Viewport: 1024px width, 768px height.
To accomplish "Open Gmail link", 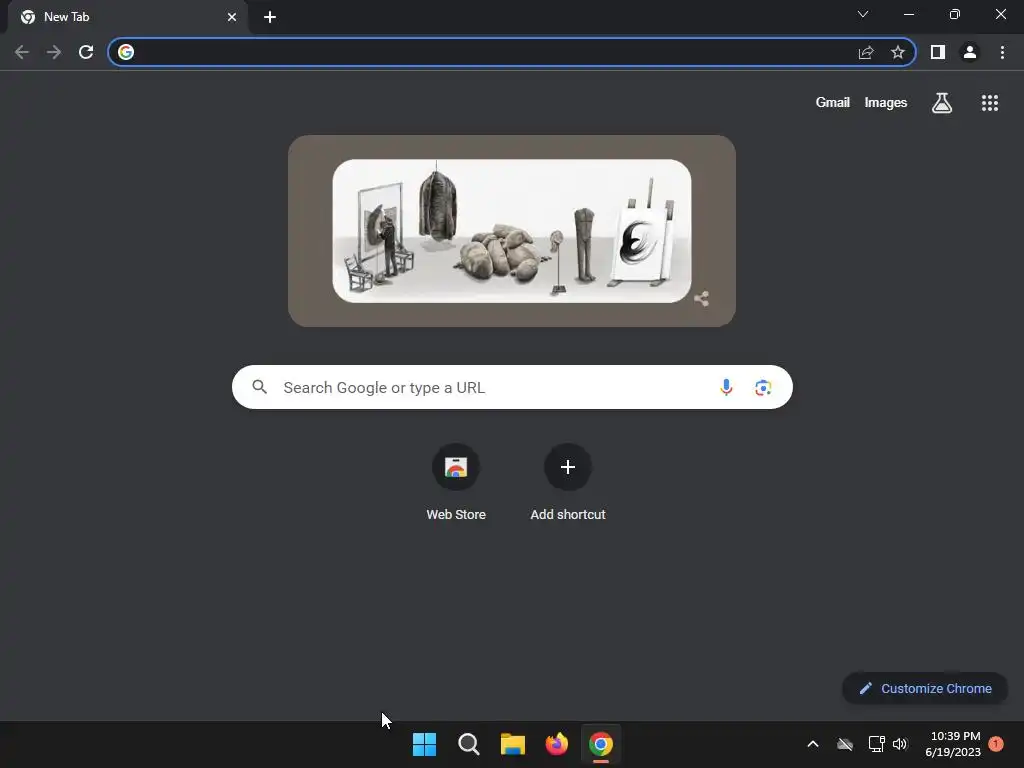I will point(833,103).
